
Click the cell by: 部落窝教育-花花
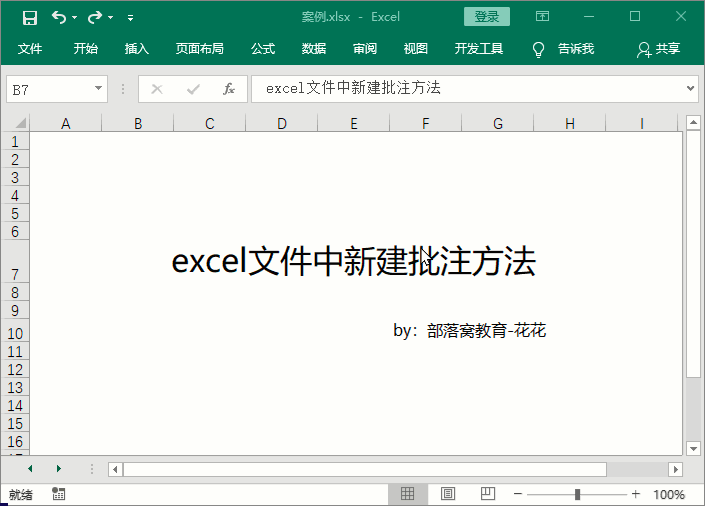coord(469,331)
